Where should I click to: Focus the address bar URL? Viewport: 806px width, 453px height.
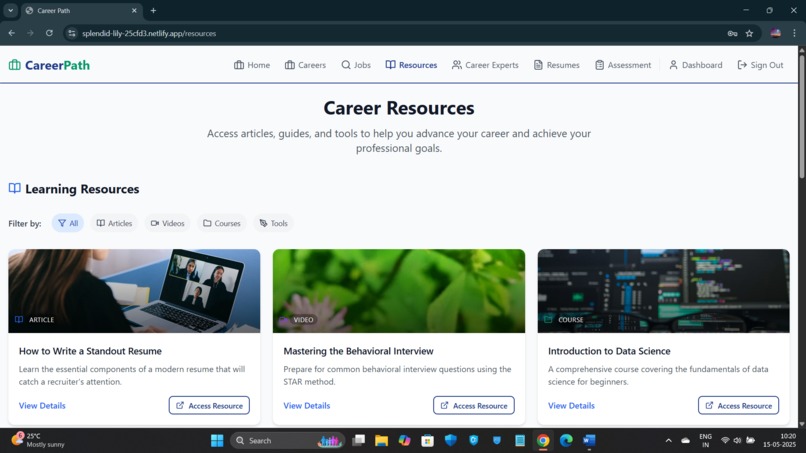pyautogui.click(x=149, y=33)
